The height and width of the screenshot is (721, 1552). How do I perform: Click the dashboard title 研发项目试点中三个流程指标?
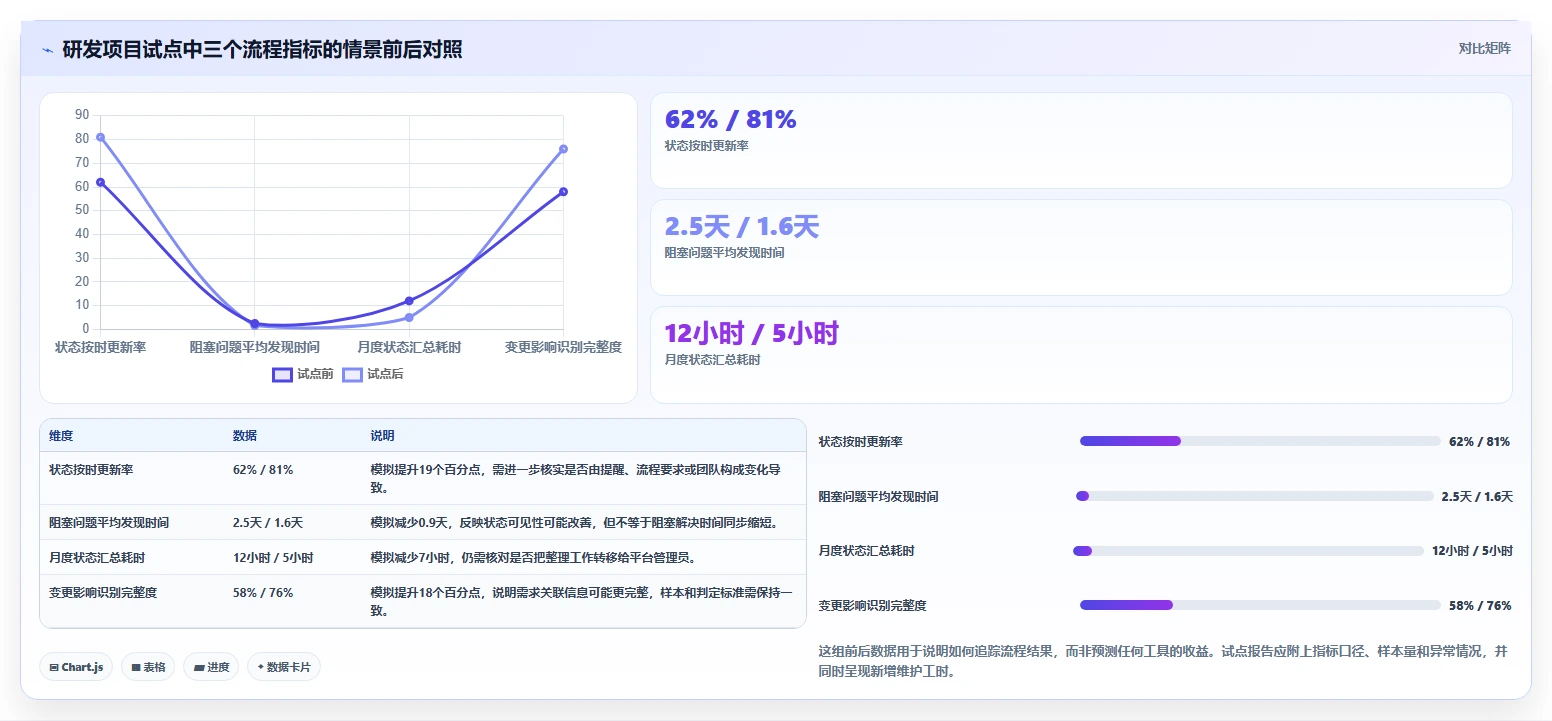tap(262, 49)
